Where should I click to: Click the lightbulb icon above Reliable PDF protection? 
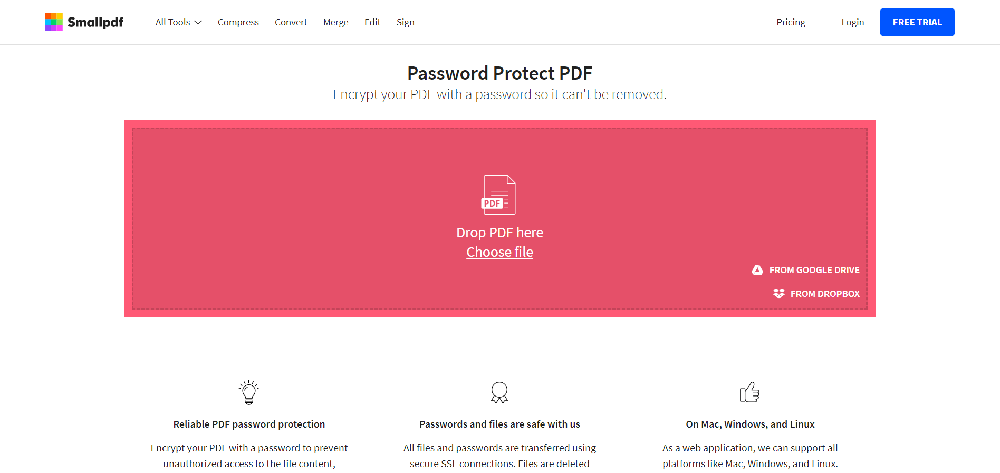tap(249, 391)
